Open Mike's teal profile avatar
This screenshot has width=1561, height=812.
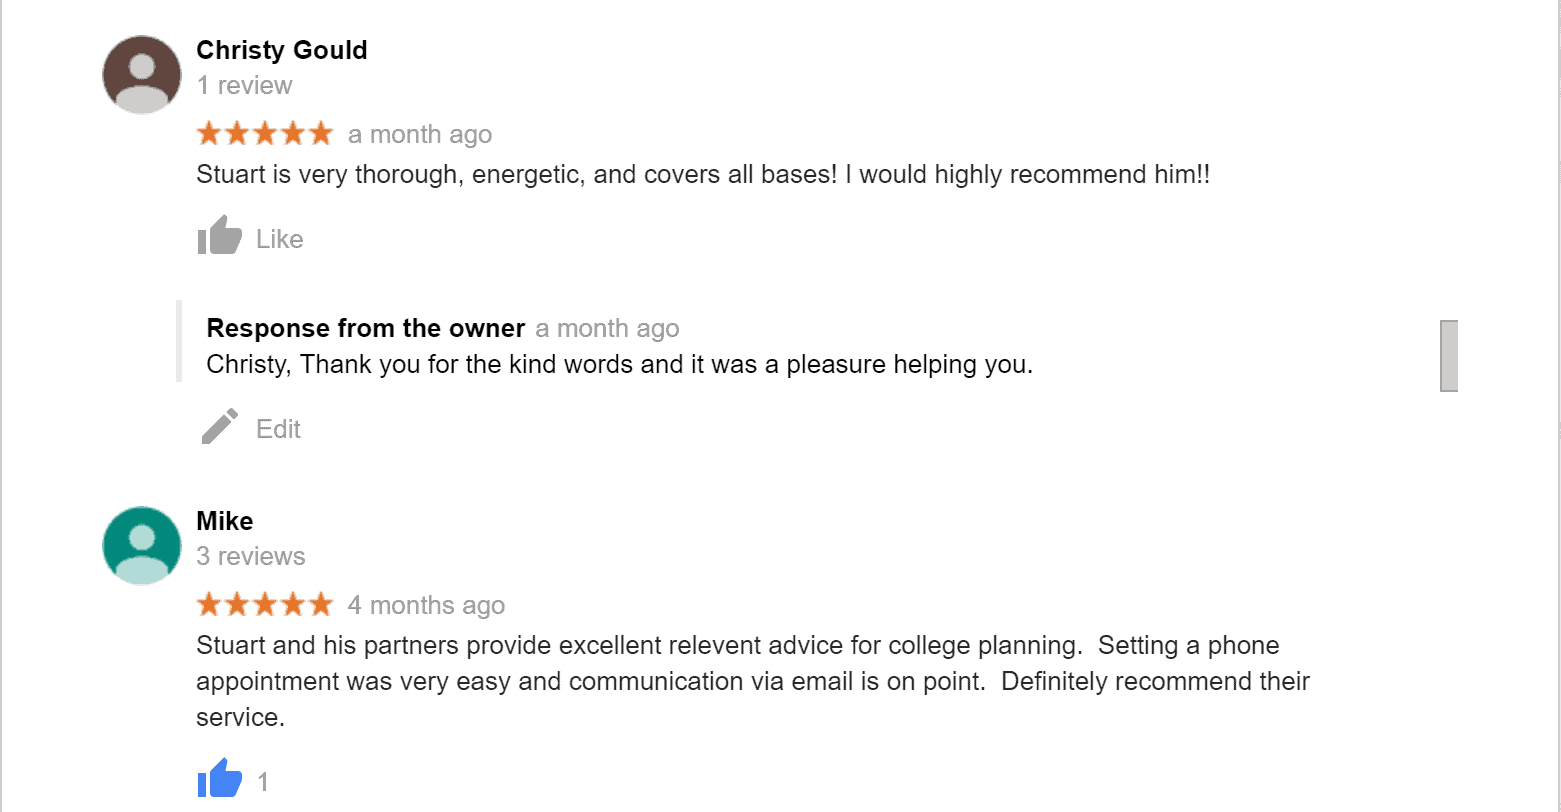point(142,546)
